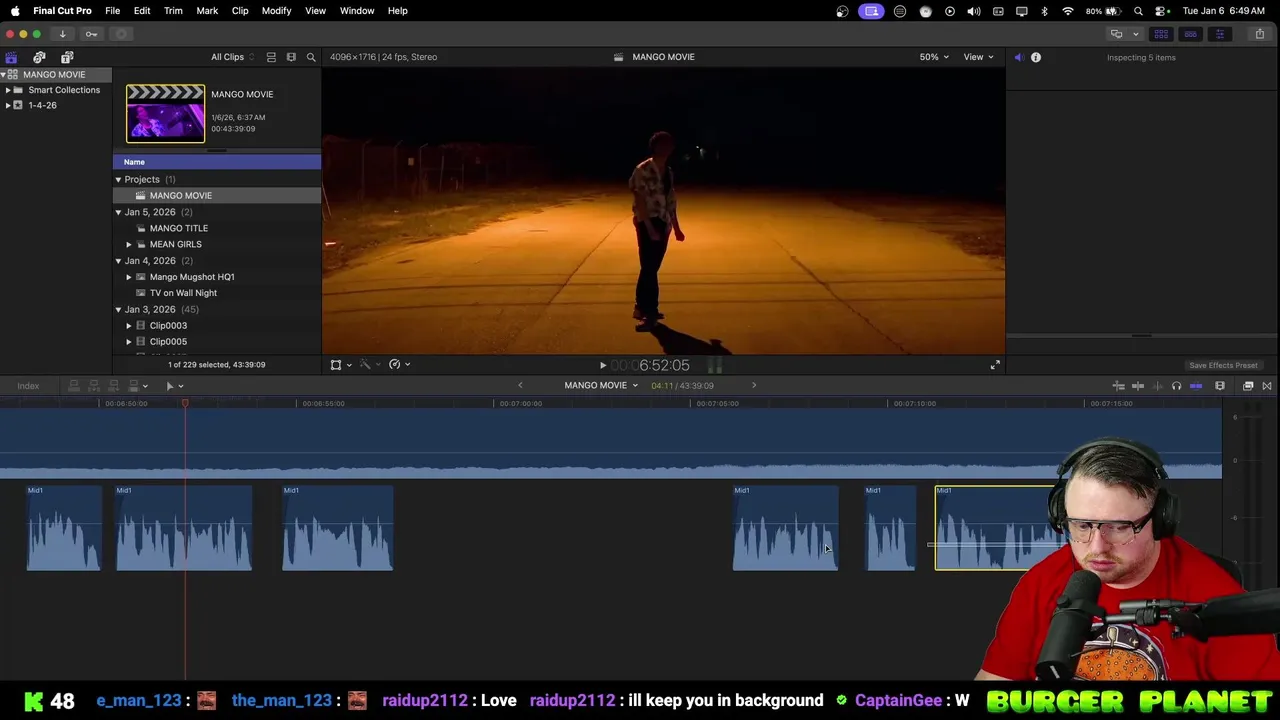Show the Photos and Audio sidebar
Viewport: 1280px width, 720px height.
point(39,57)
